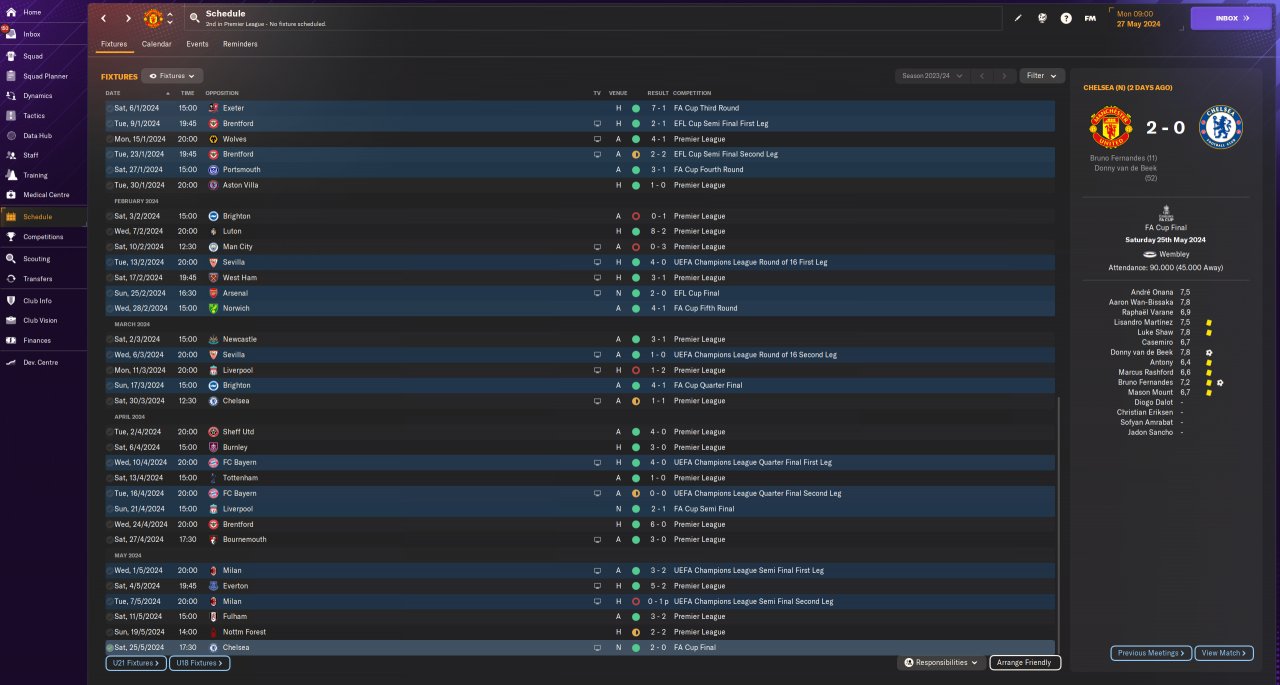Open the Season 2023/24 dropdown
The height and width of the screenshot is (685, 1280).
tap(932, 76)
